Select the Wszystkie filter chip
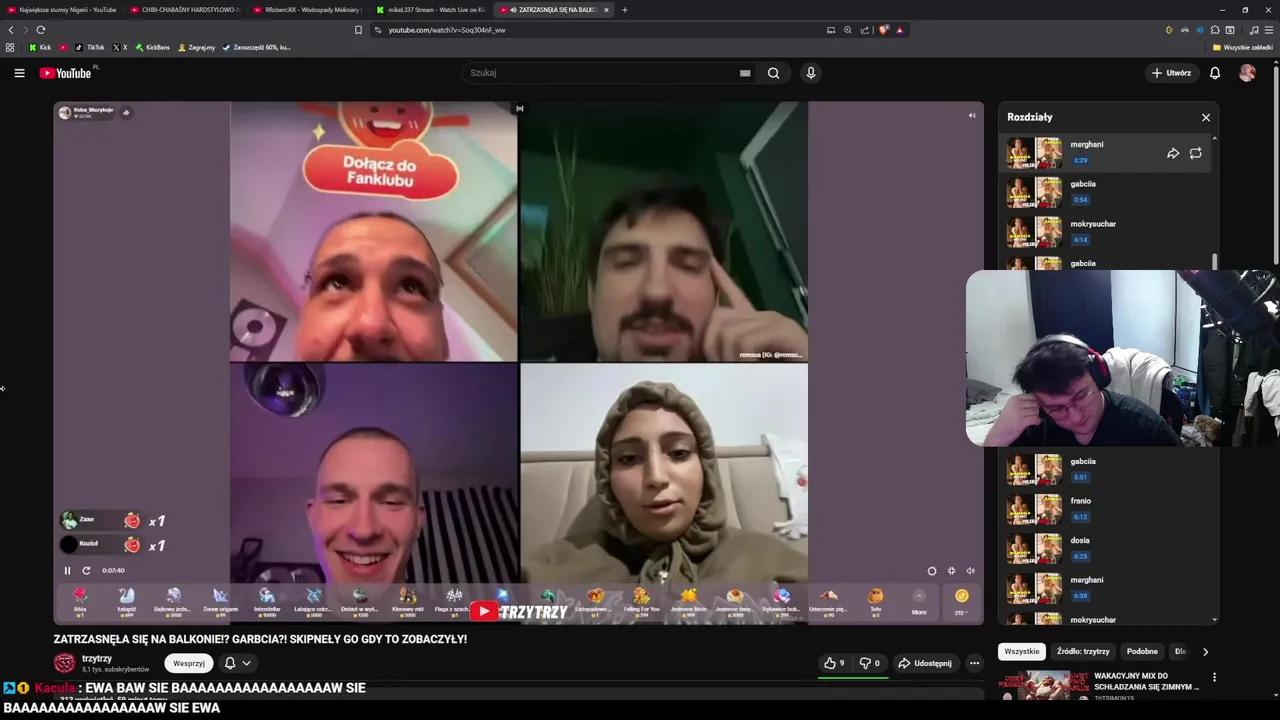This screenshot has width=1280, height=720. click(1022, 652)
